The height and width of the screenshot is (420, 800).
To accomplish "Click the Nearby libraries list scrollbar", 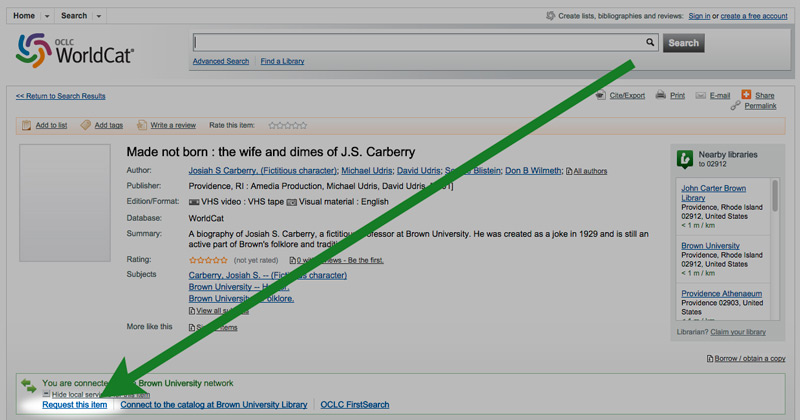I will tap(776, 195).
